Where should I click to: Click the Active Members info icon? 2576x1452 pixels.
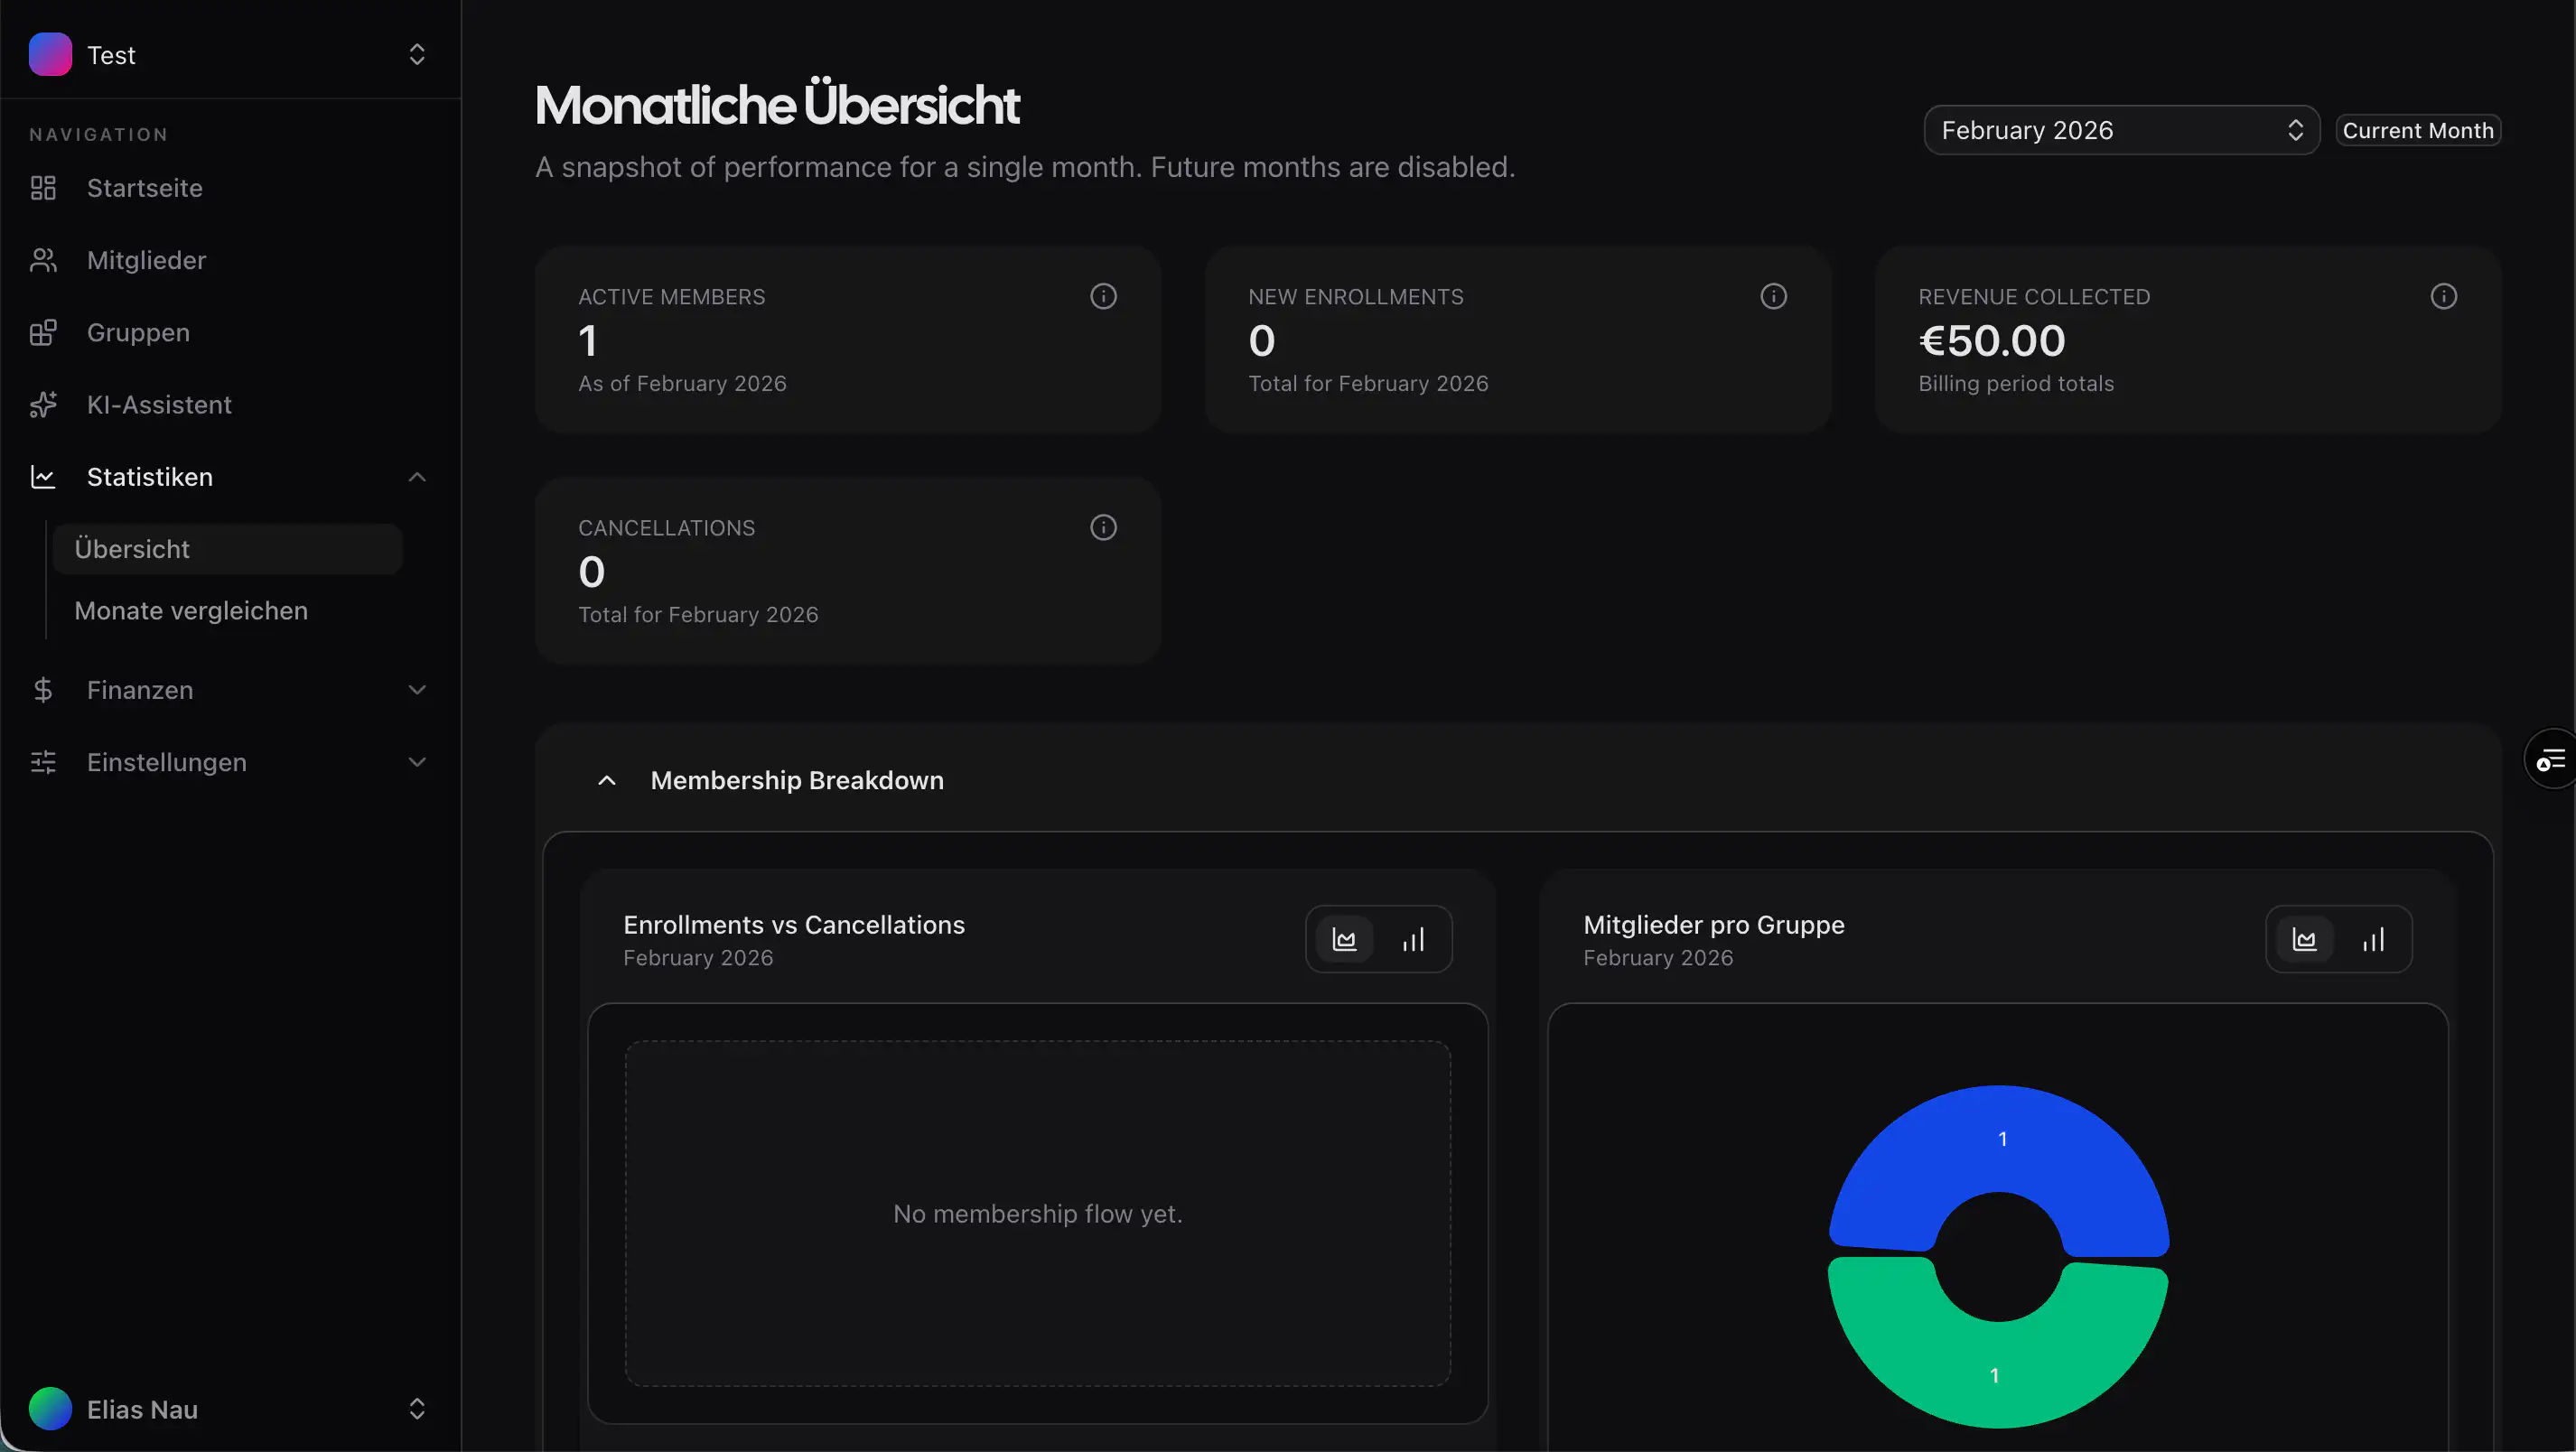click(x=1103, y=296)
